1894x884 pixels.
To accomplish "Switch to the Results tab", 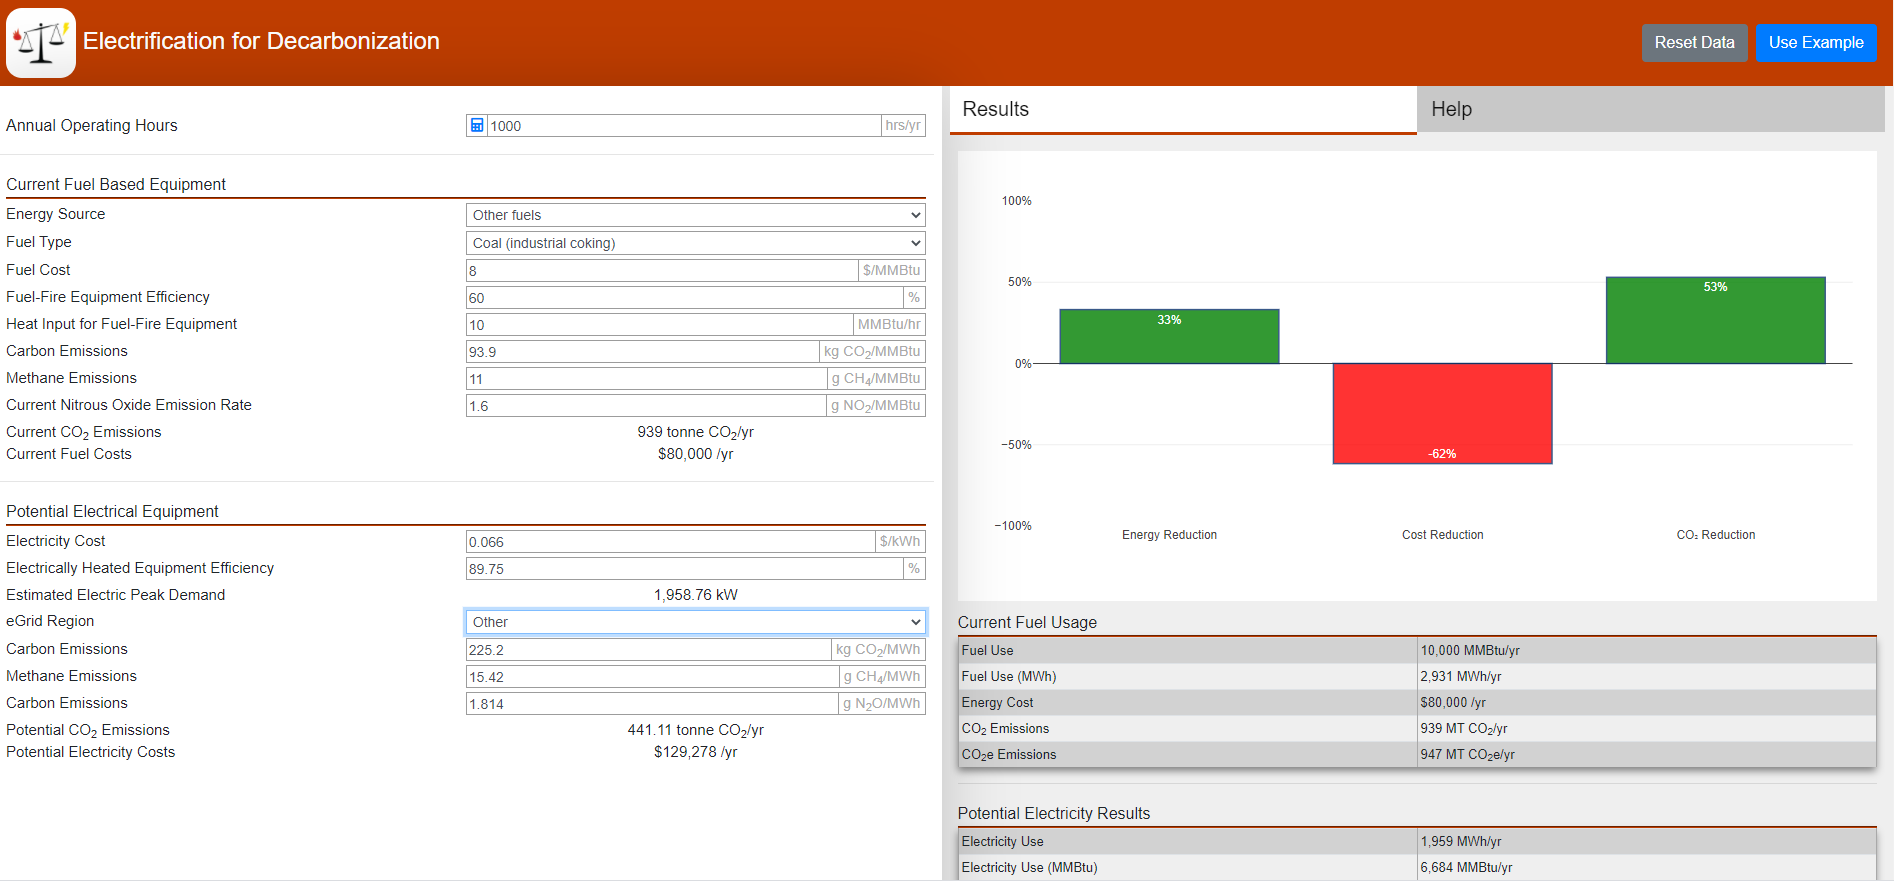I will point(1183,109).
